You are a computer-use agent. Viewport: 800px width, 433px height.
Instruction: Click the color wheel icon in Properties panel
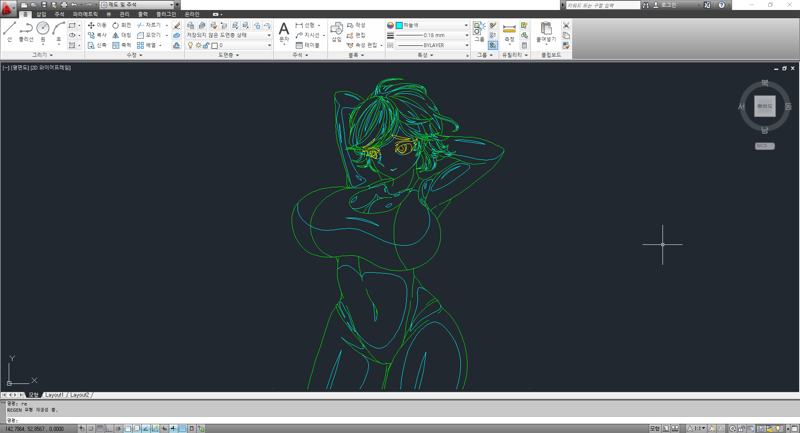click(390, 25)
